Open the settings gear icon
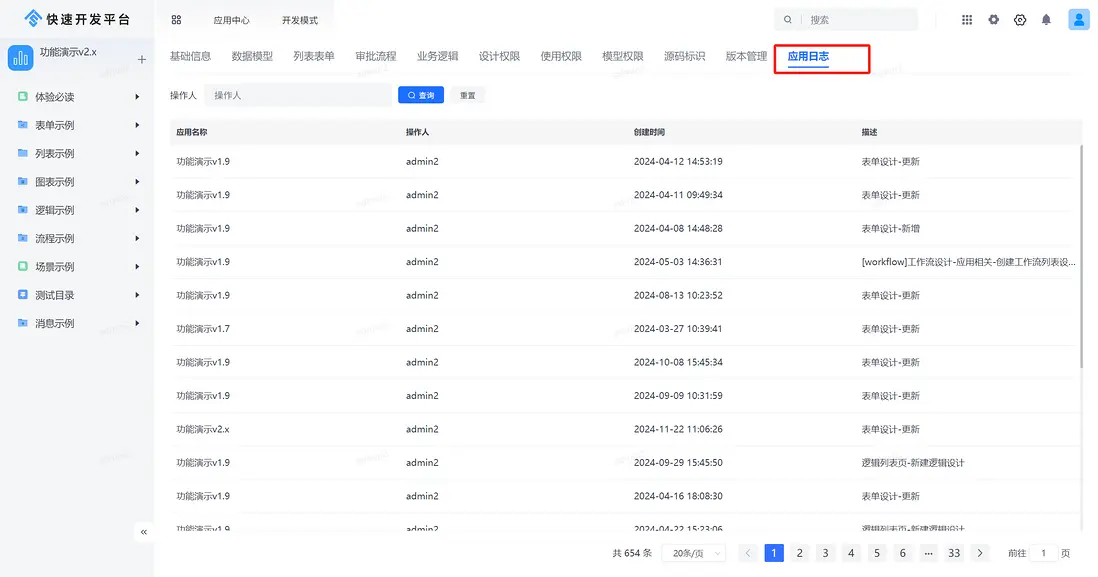This screenshot has width=1098, height=577. tap(1020, 20)
